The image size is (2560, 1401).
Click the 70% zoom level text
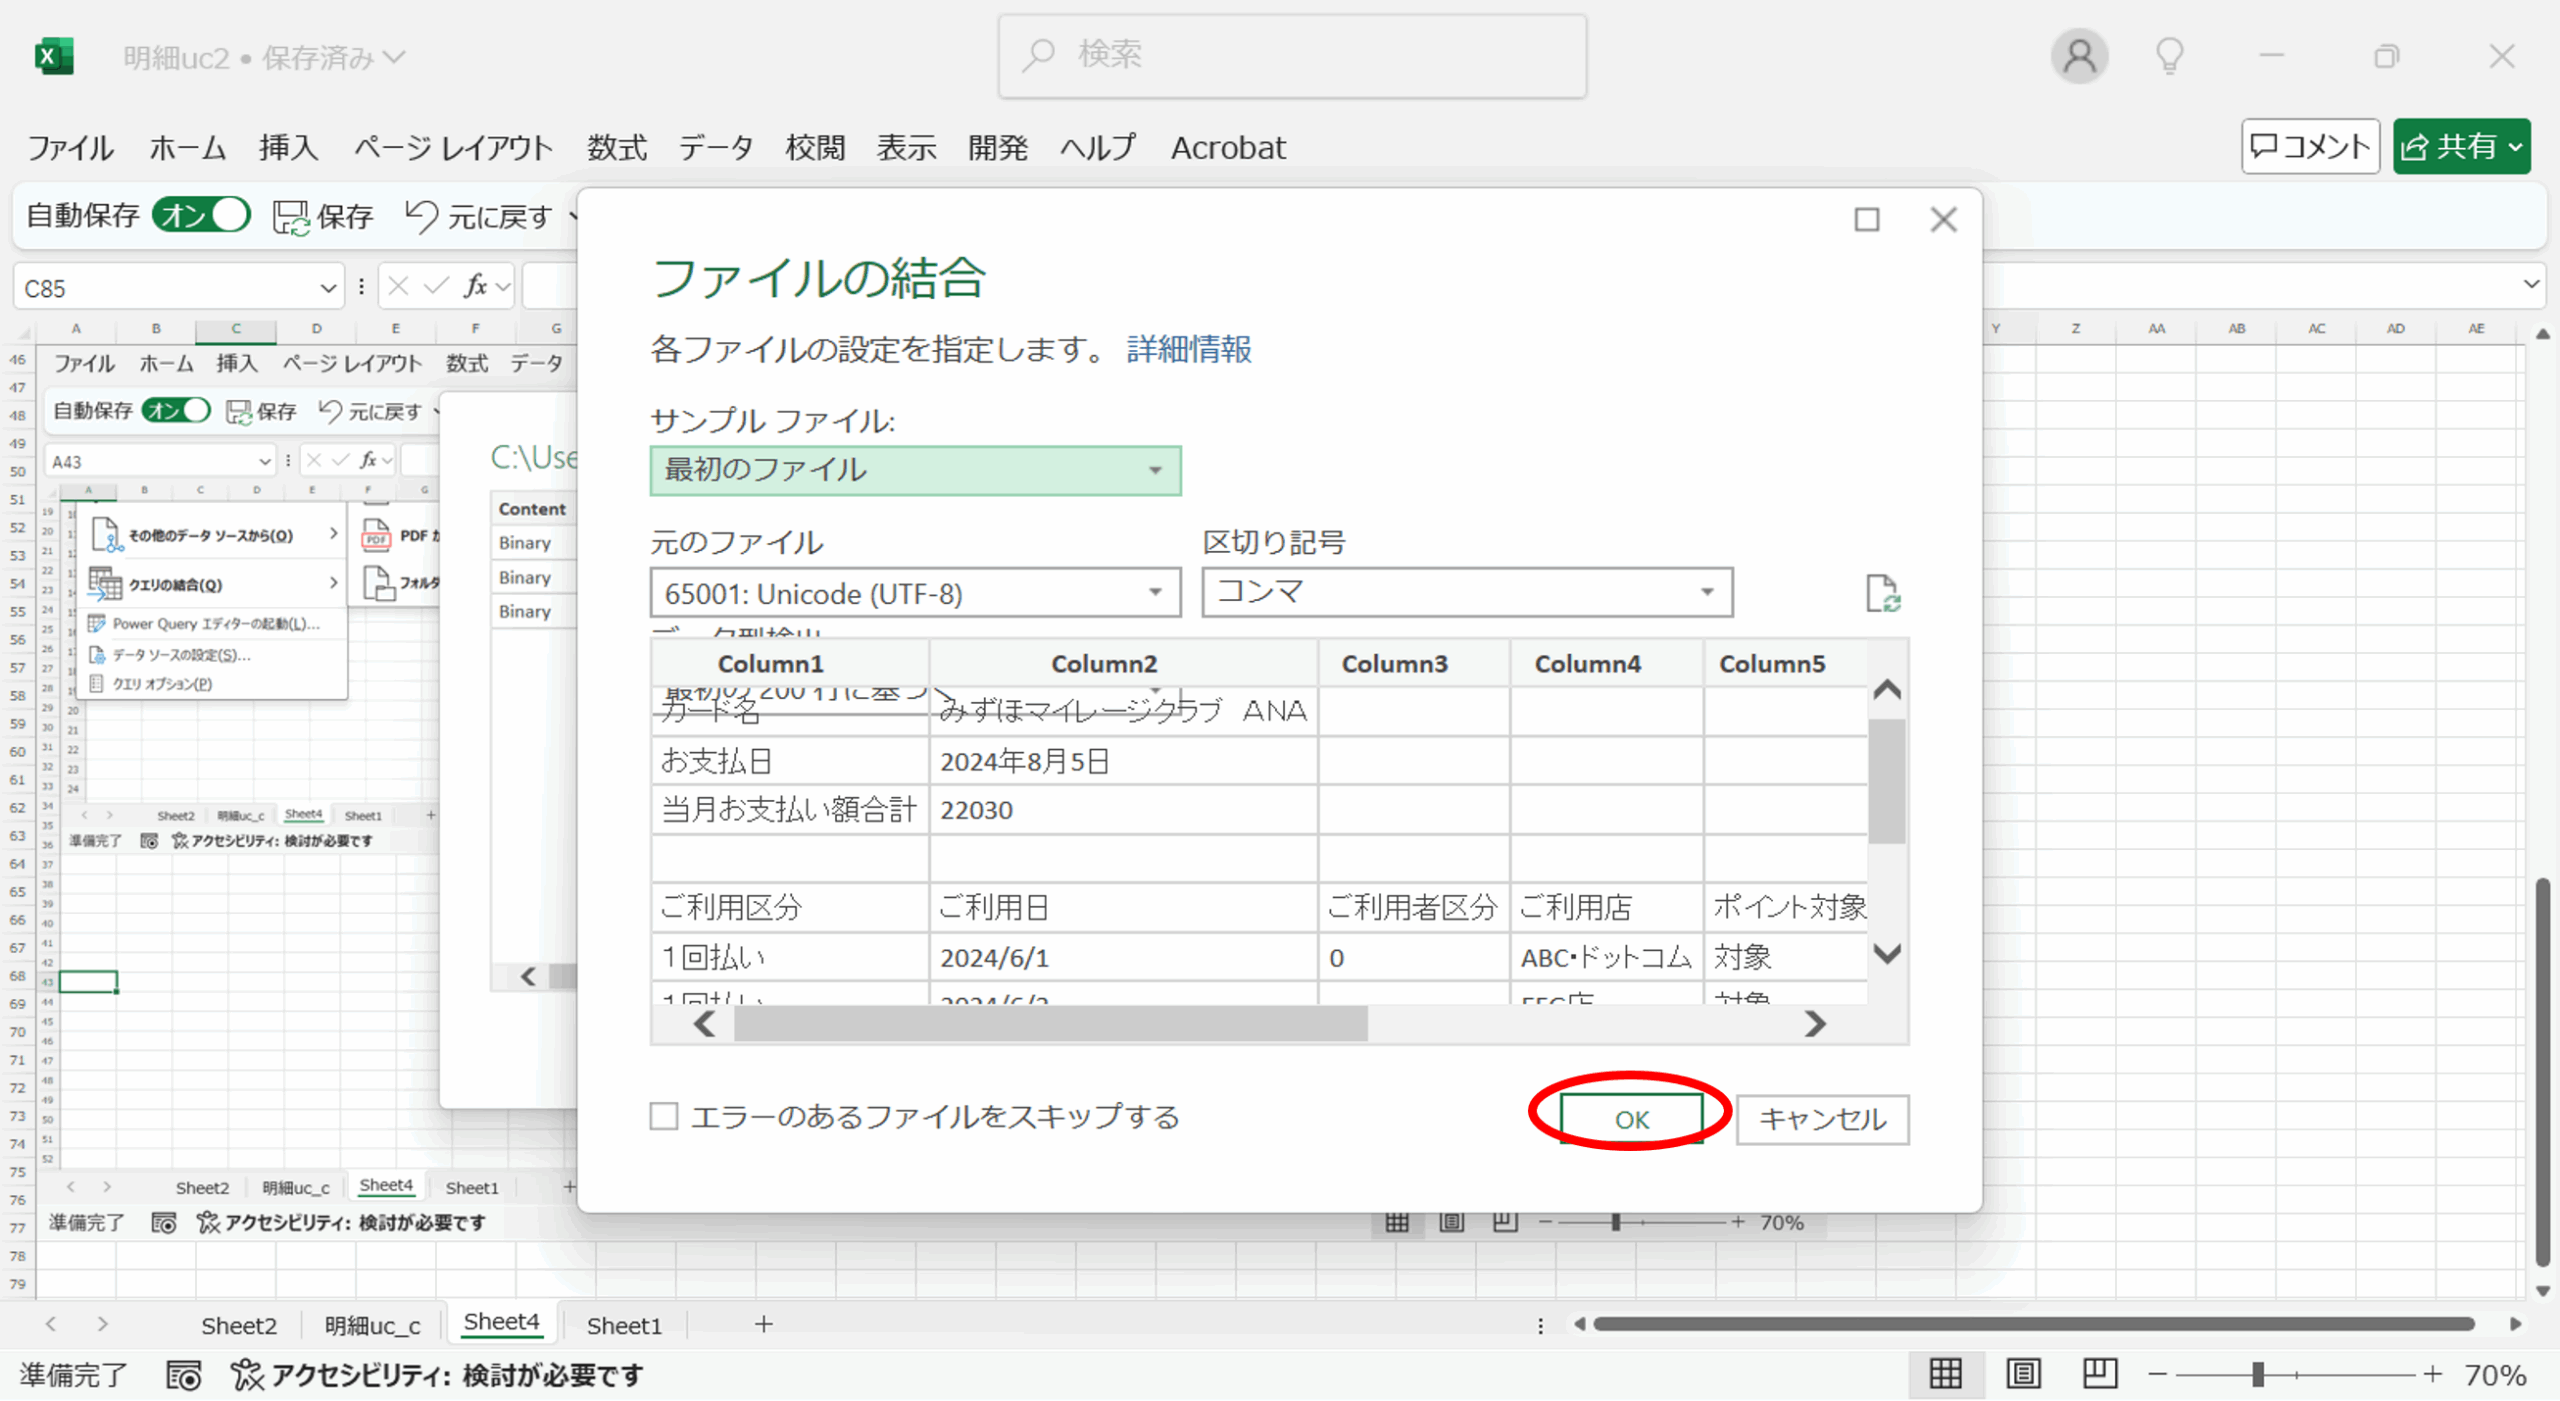[2495, 1375]
